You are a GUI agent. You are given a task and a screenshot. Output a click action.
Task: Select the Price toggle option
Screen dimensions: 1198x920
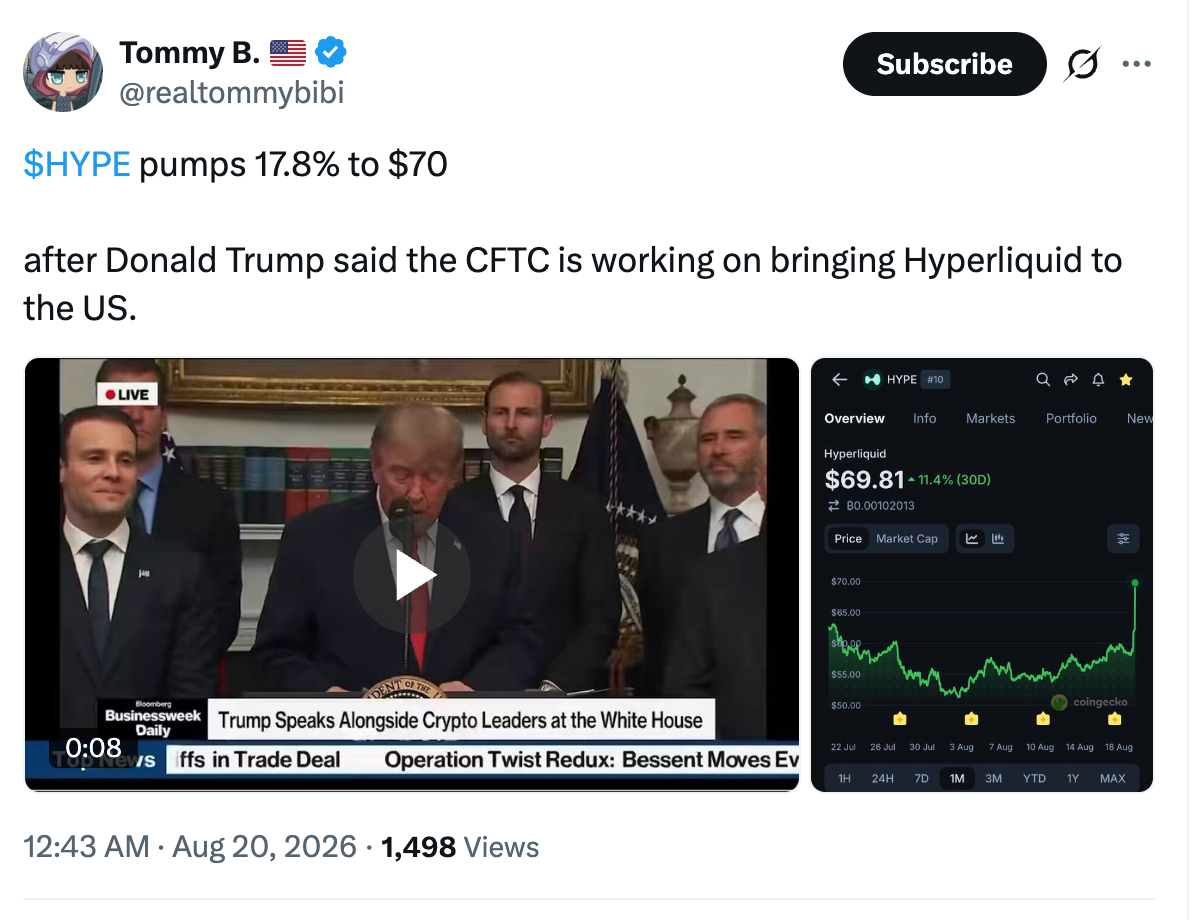tap(847, 539)
